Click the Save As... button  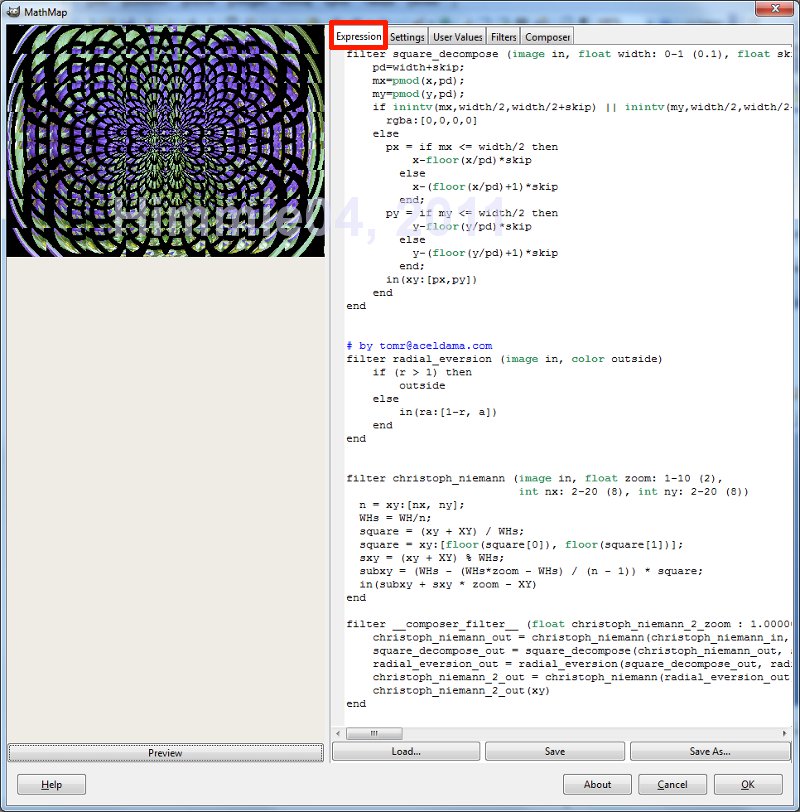(x=710, y=751)
